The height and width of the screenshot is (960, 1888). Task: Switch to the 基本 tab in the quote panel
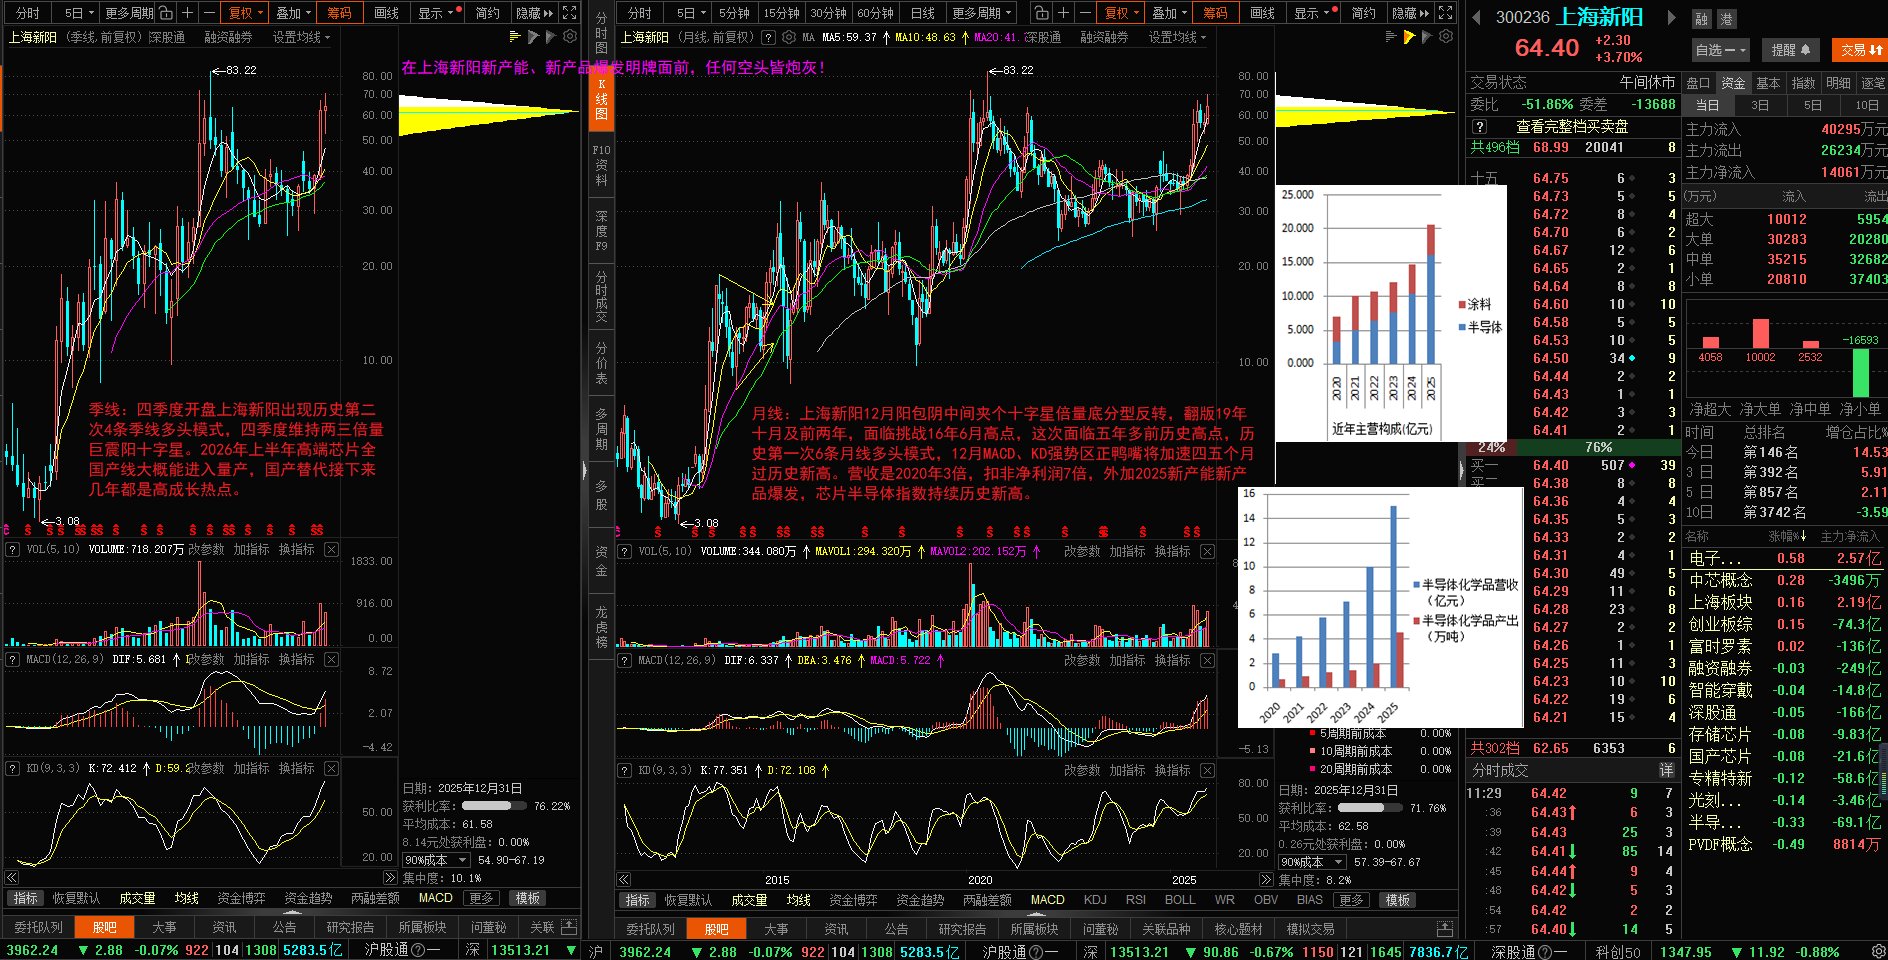point(1768,83)
